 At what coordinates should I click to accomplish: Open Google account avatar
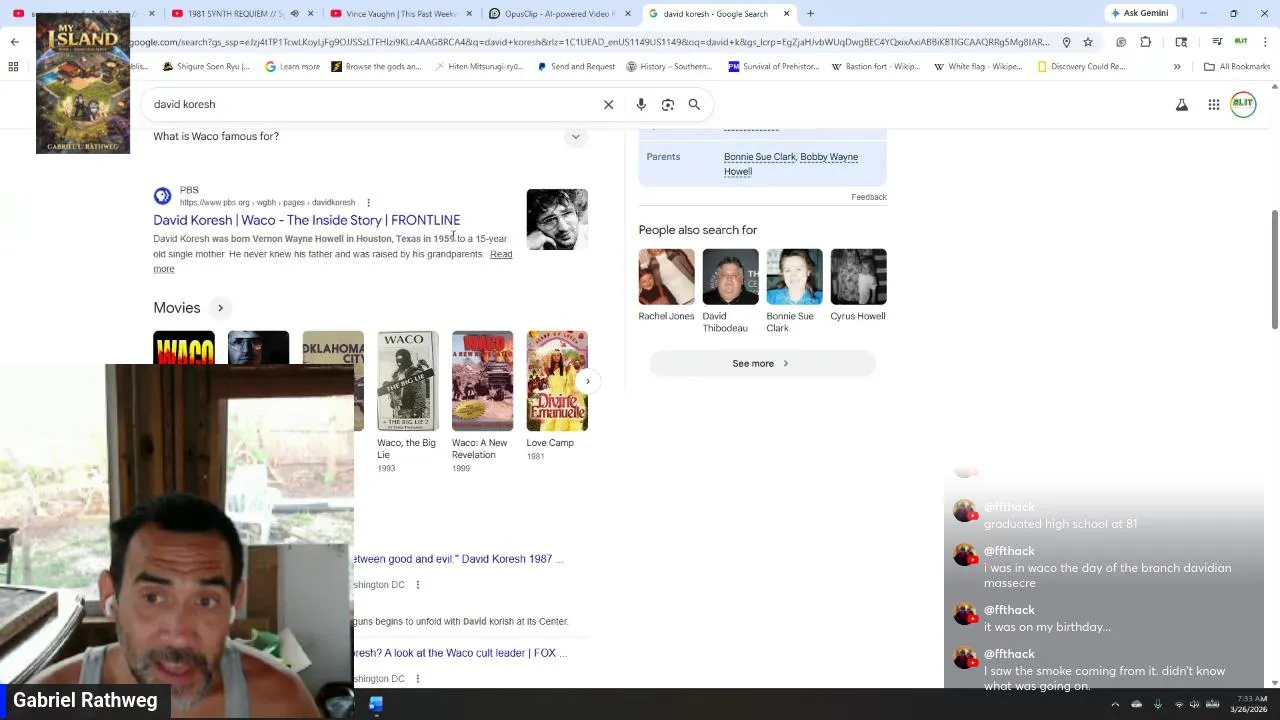click(x=1243, y=105)
